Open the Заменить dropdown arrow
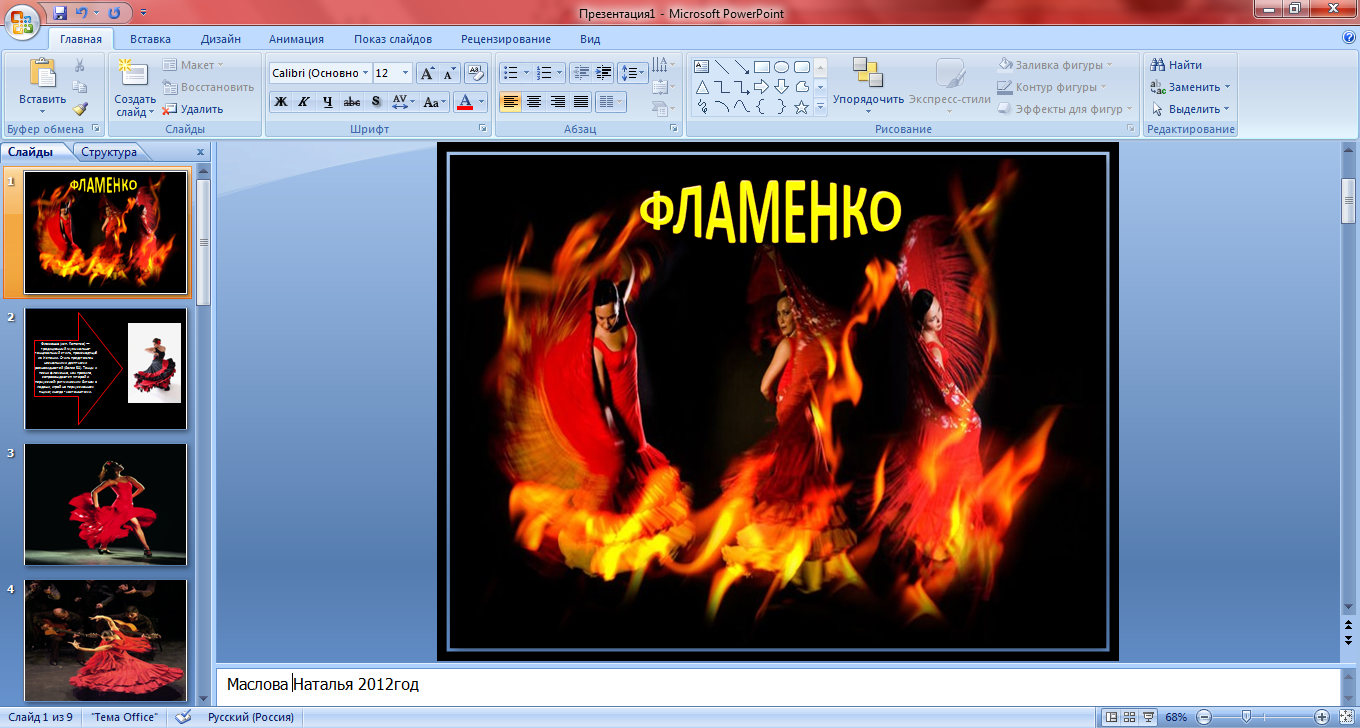The width and height of the screenshot is (1360, 728). click(x=1227, y=87)
